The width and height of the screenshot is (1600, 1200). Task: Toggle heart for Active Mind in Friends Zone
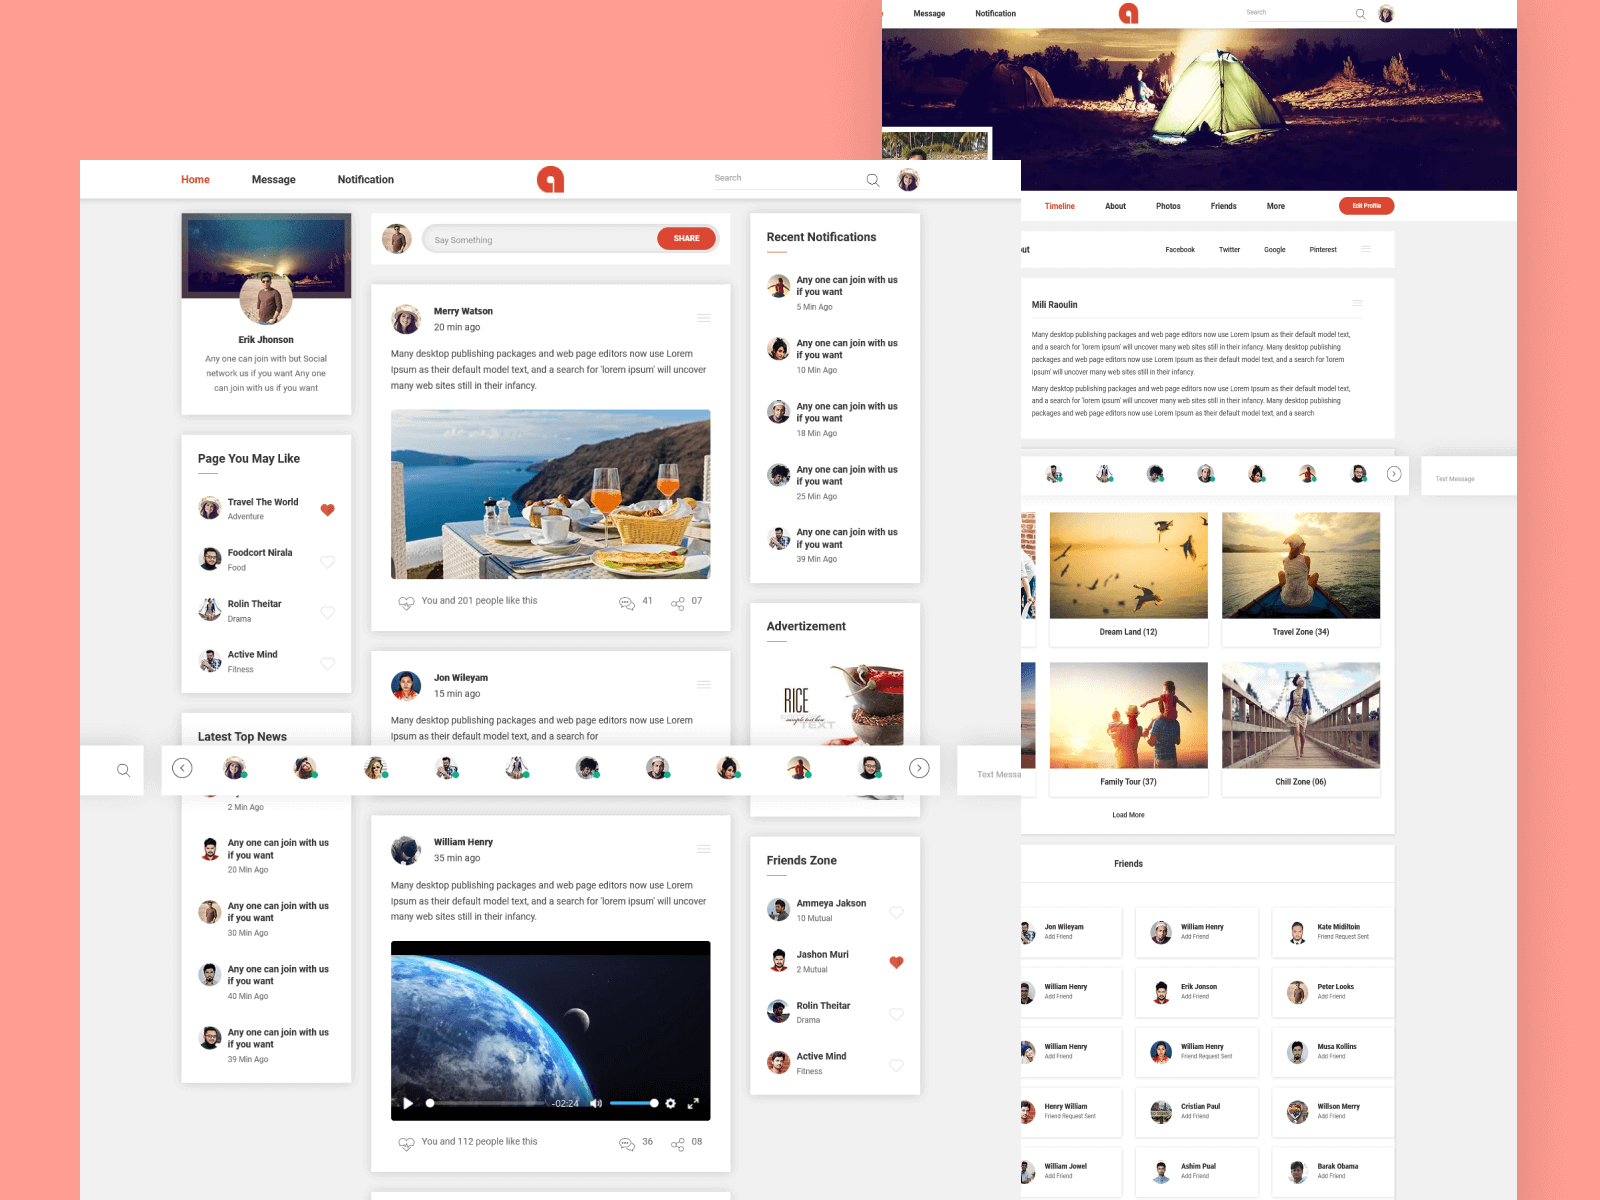[896, 1065]
